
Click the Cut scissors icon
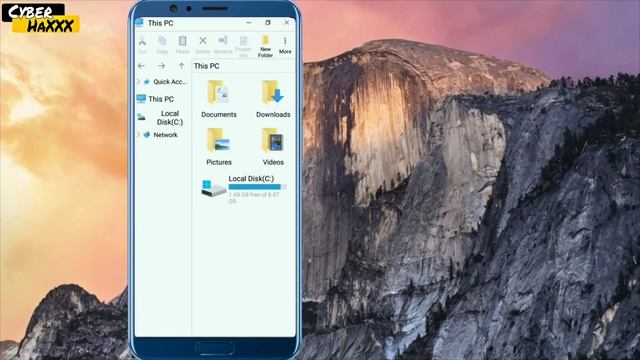(142, 41)
